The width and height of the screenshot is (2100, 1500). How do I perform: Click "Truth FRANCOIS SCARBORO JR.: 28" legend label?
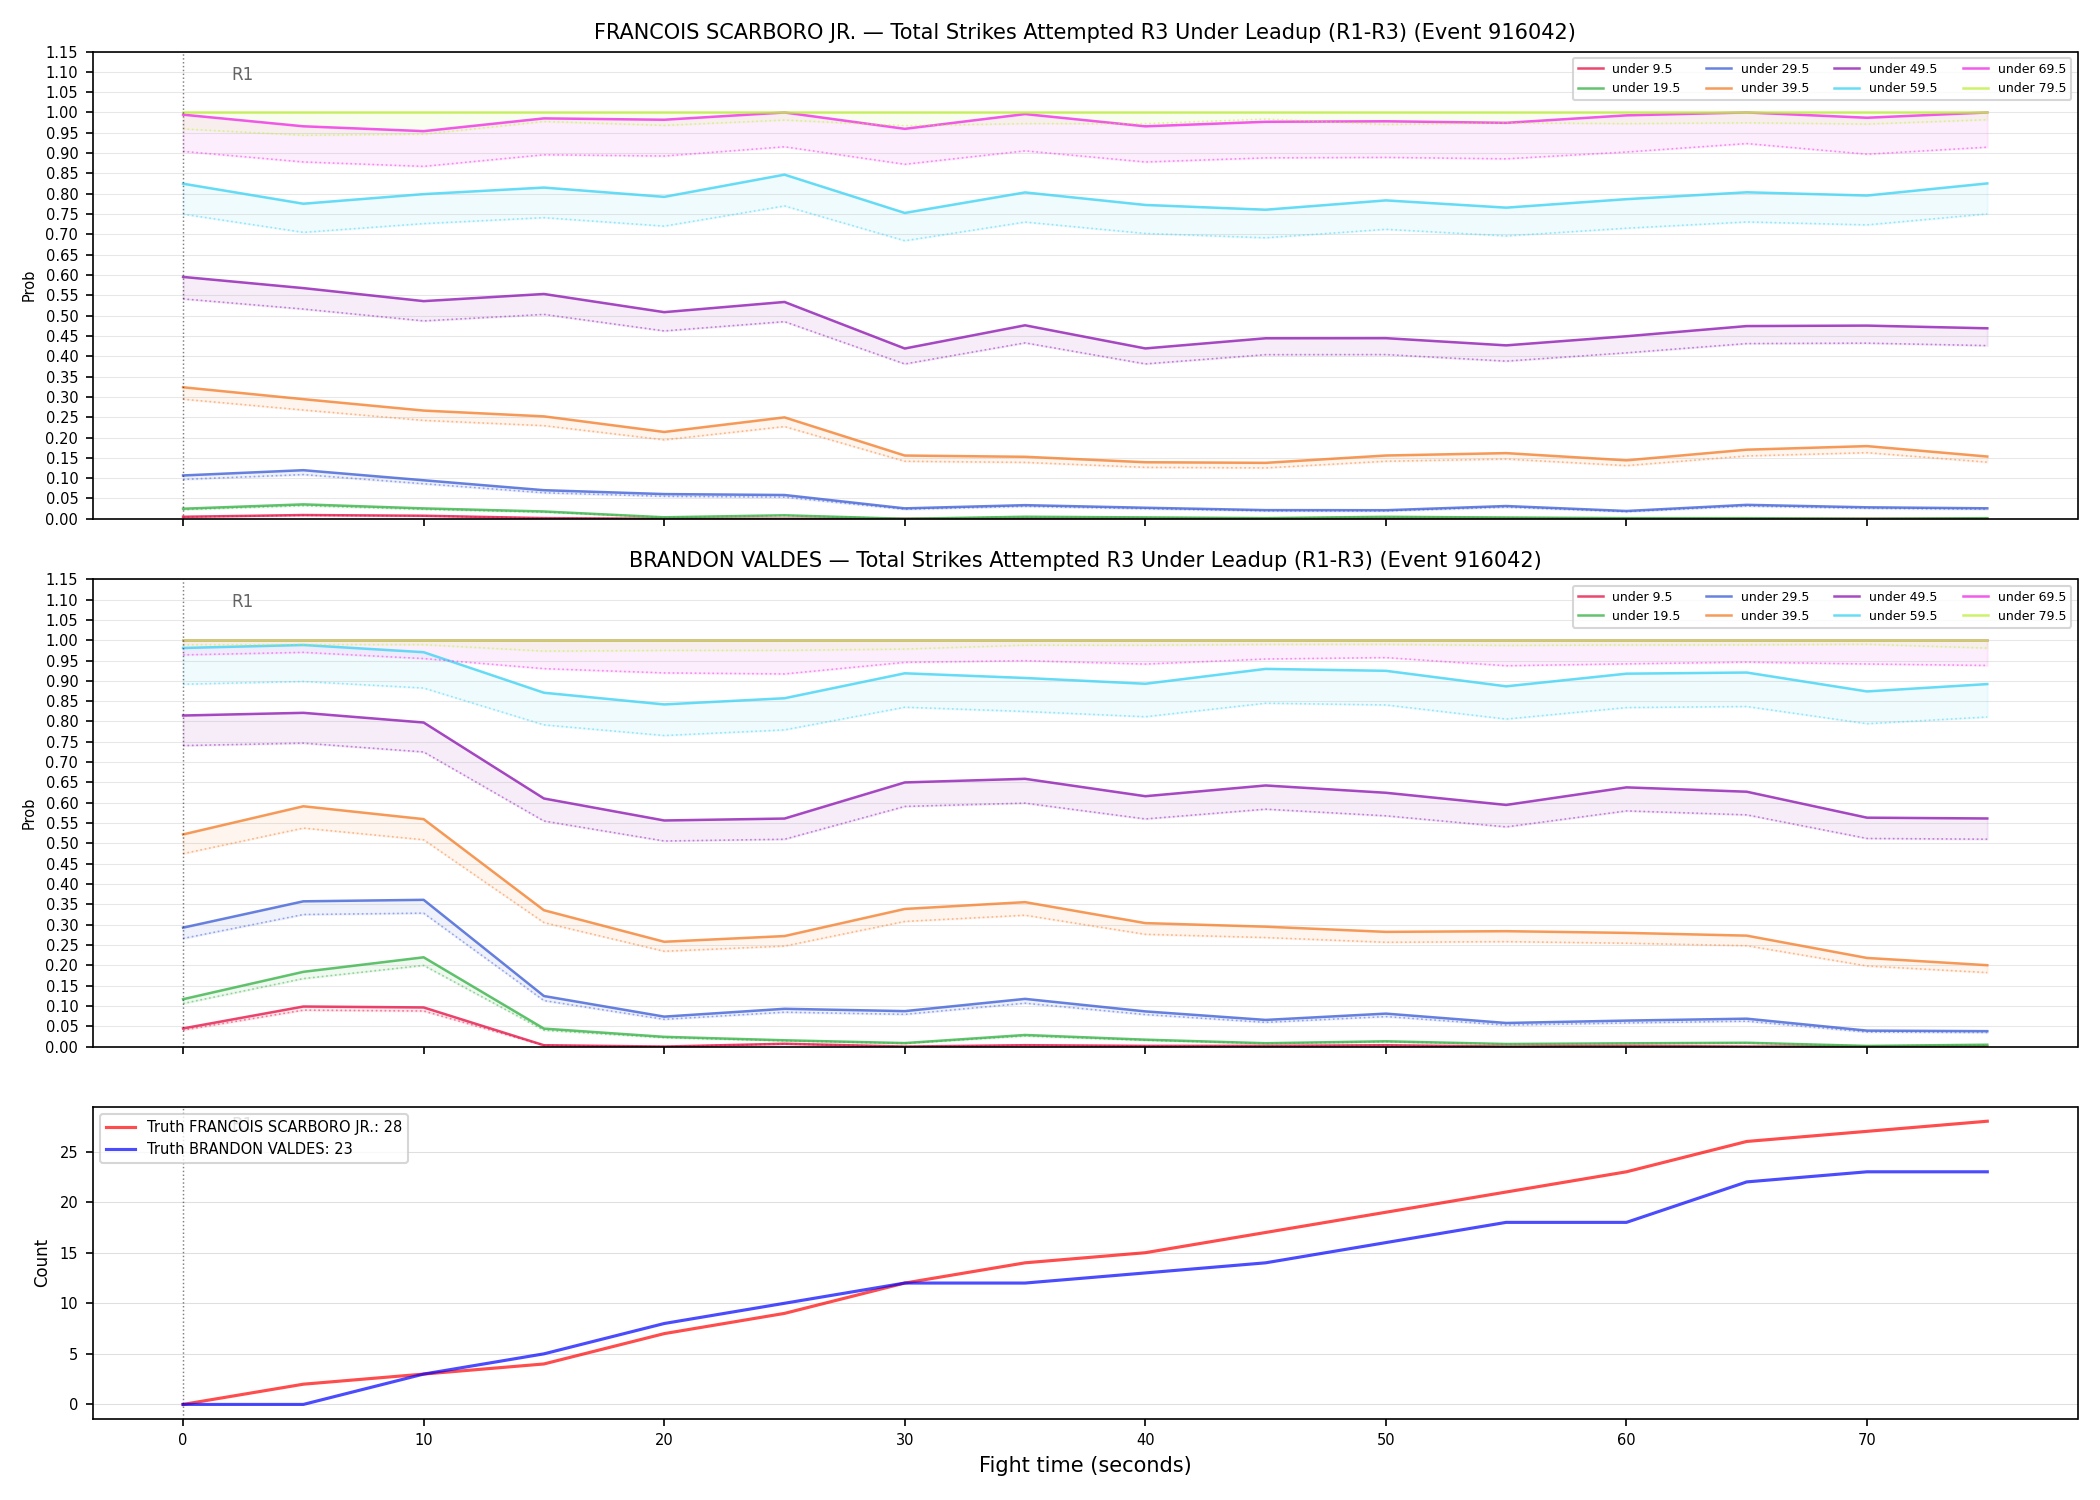click(x=274, y=1127)
